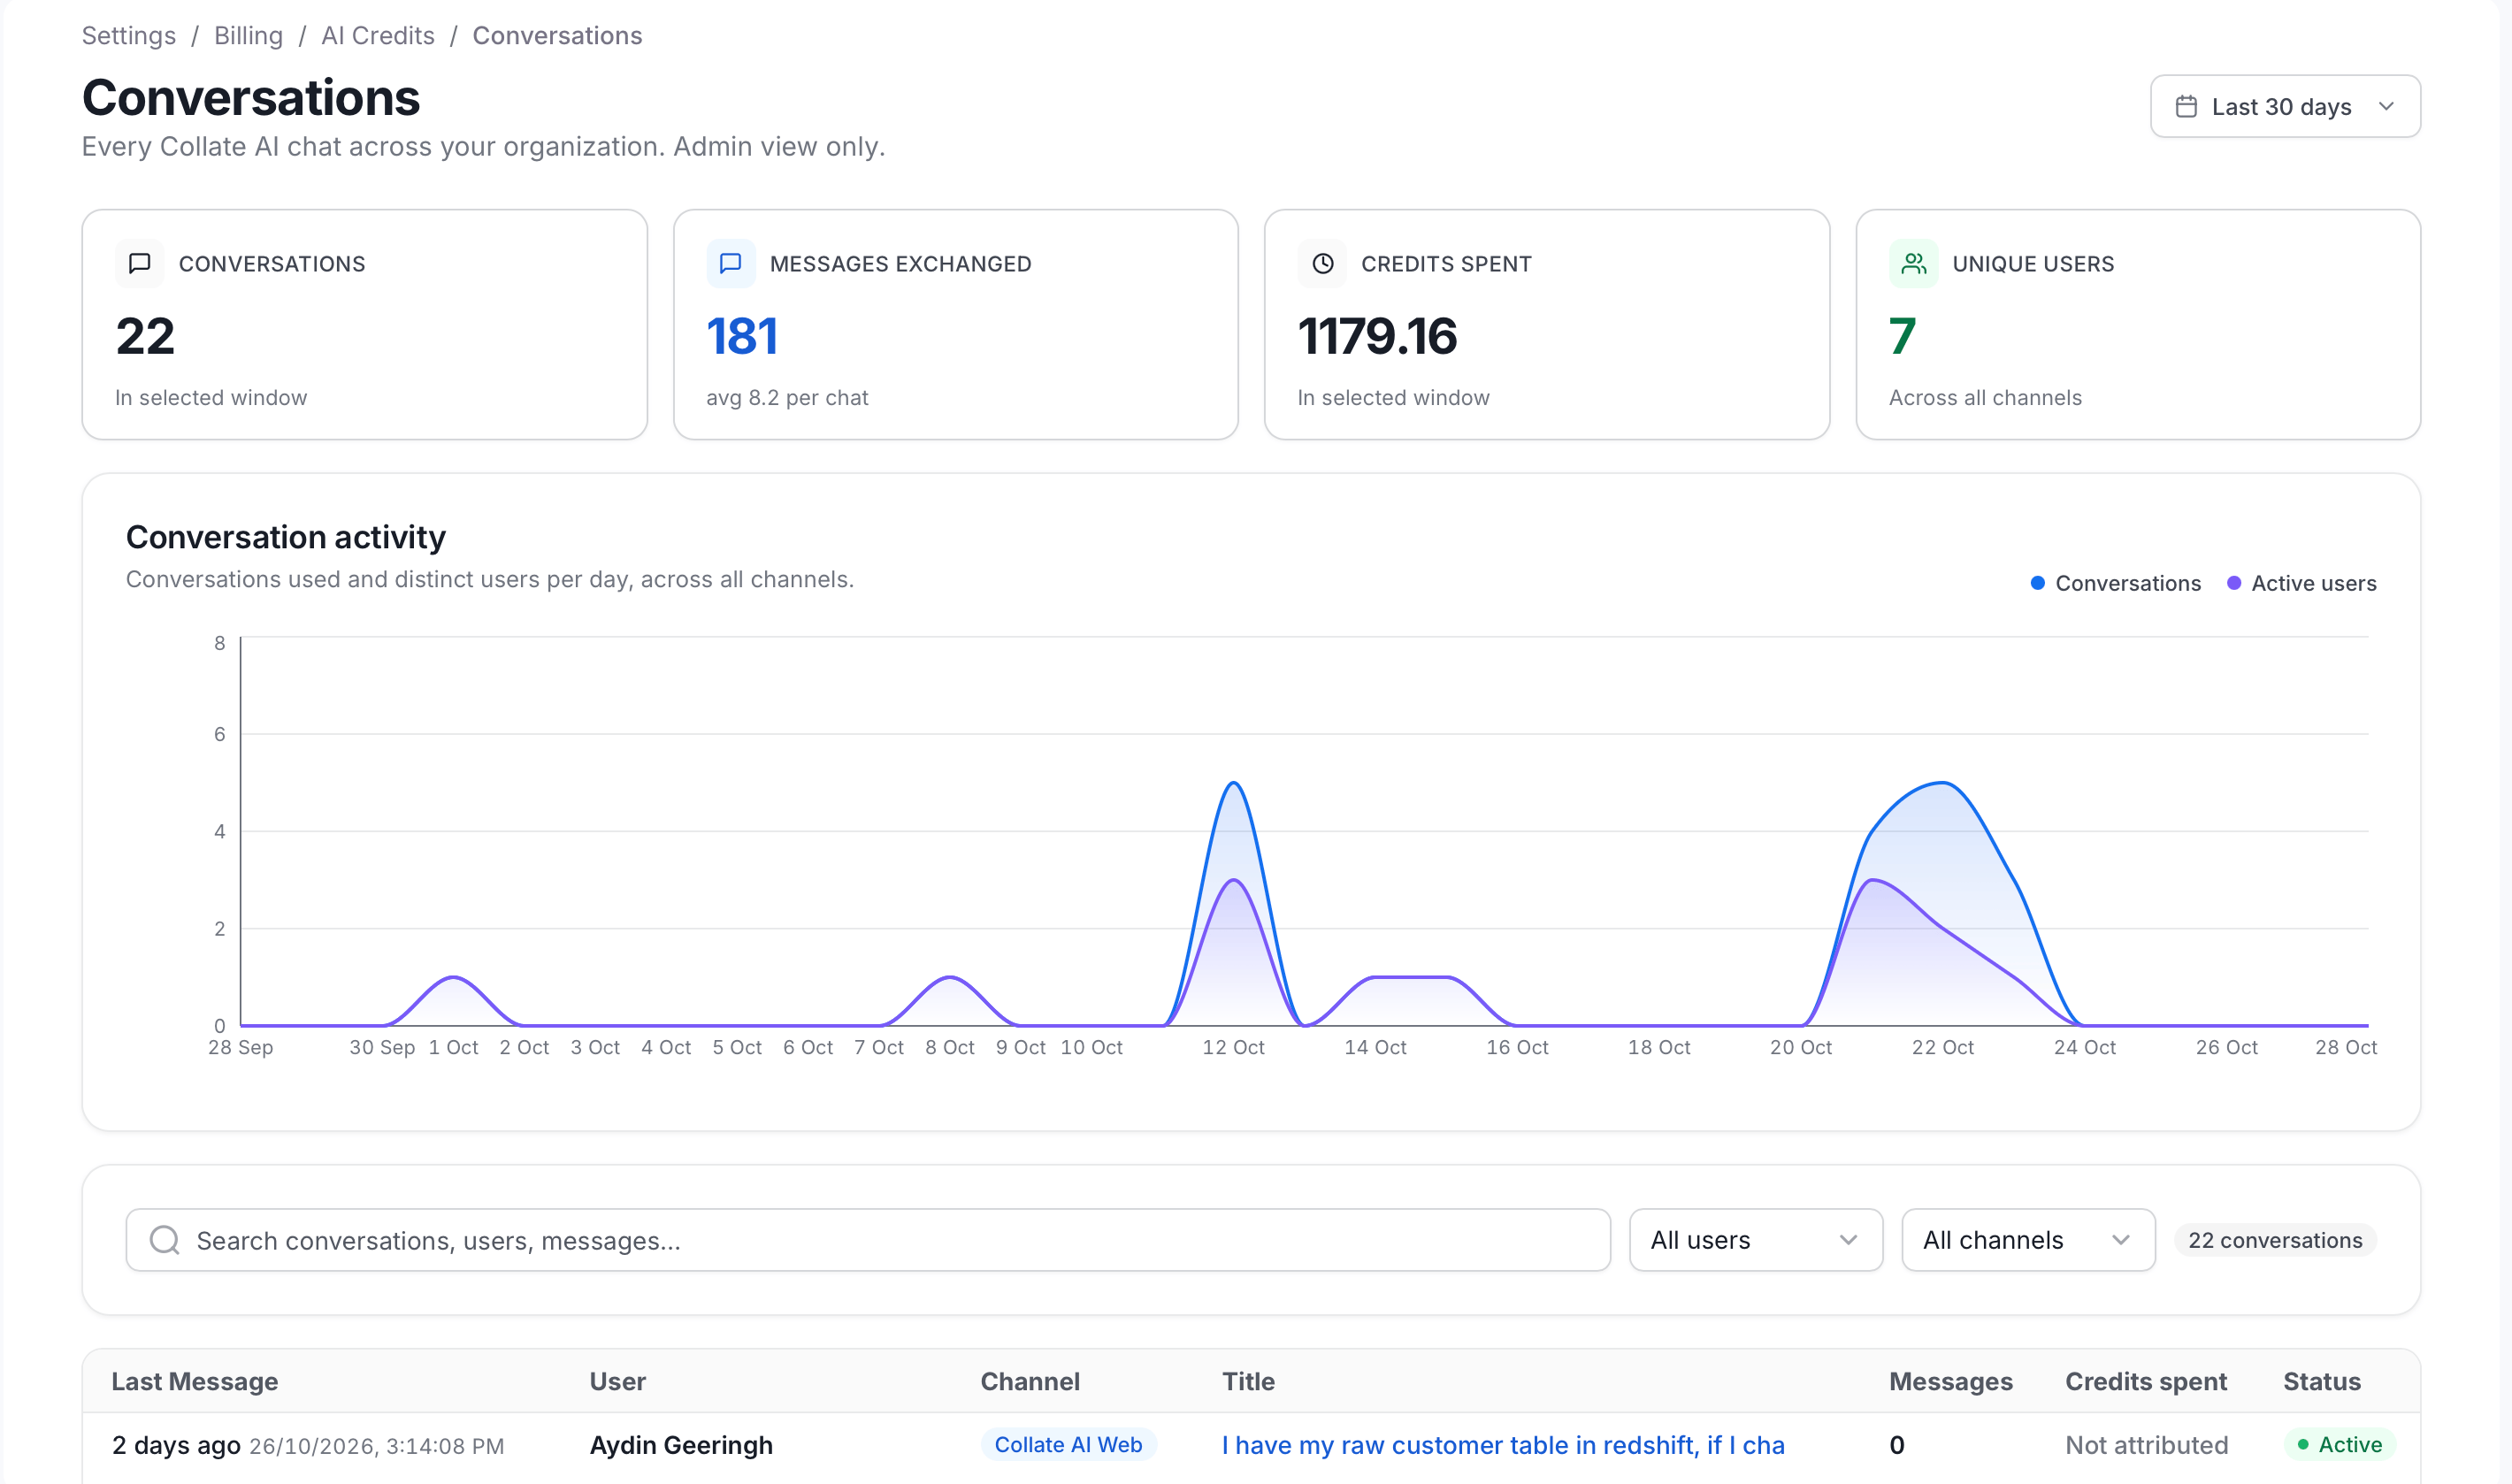Click the 1179.16 credits spent value

1377,336
